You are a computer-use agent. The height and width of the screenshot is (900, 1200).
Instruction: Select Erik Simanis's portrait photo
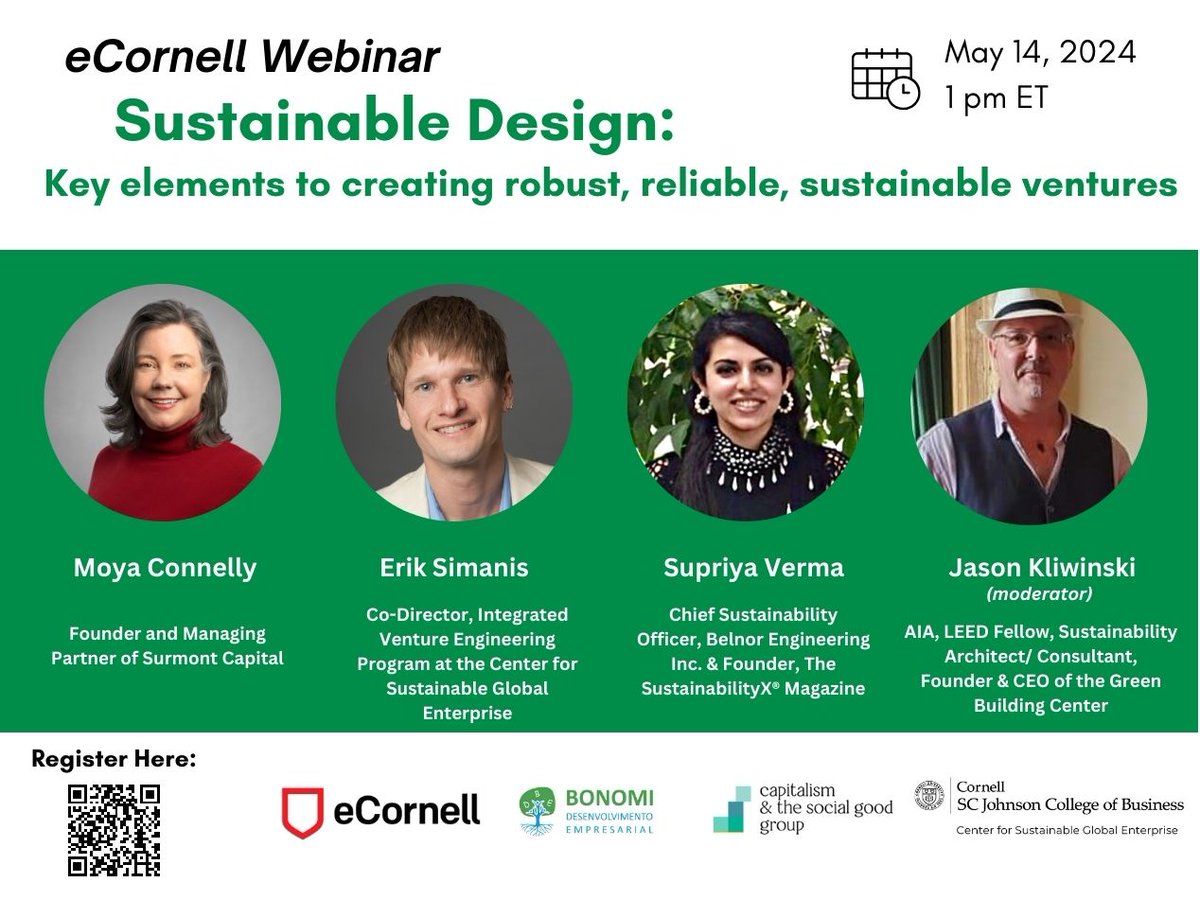(454, 402)
